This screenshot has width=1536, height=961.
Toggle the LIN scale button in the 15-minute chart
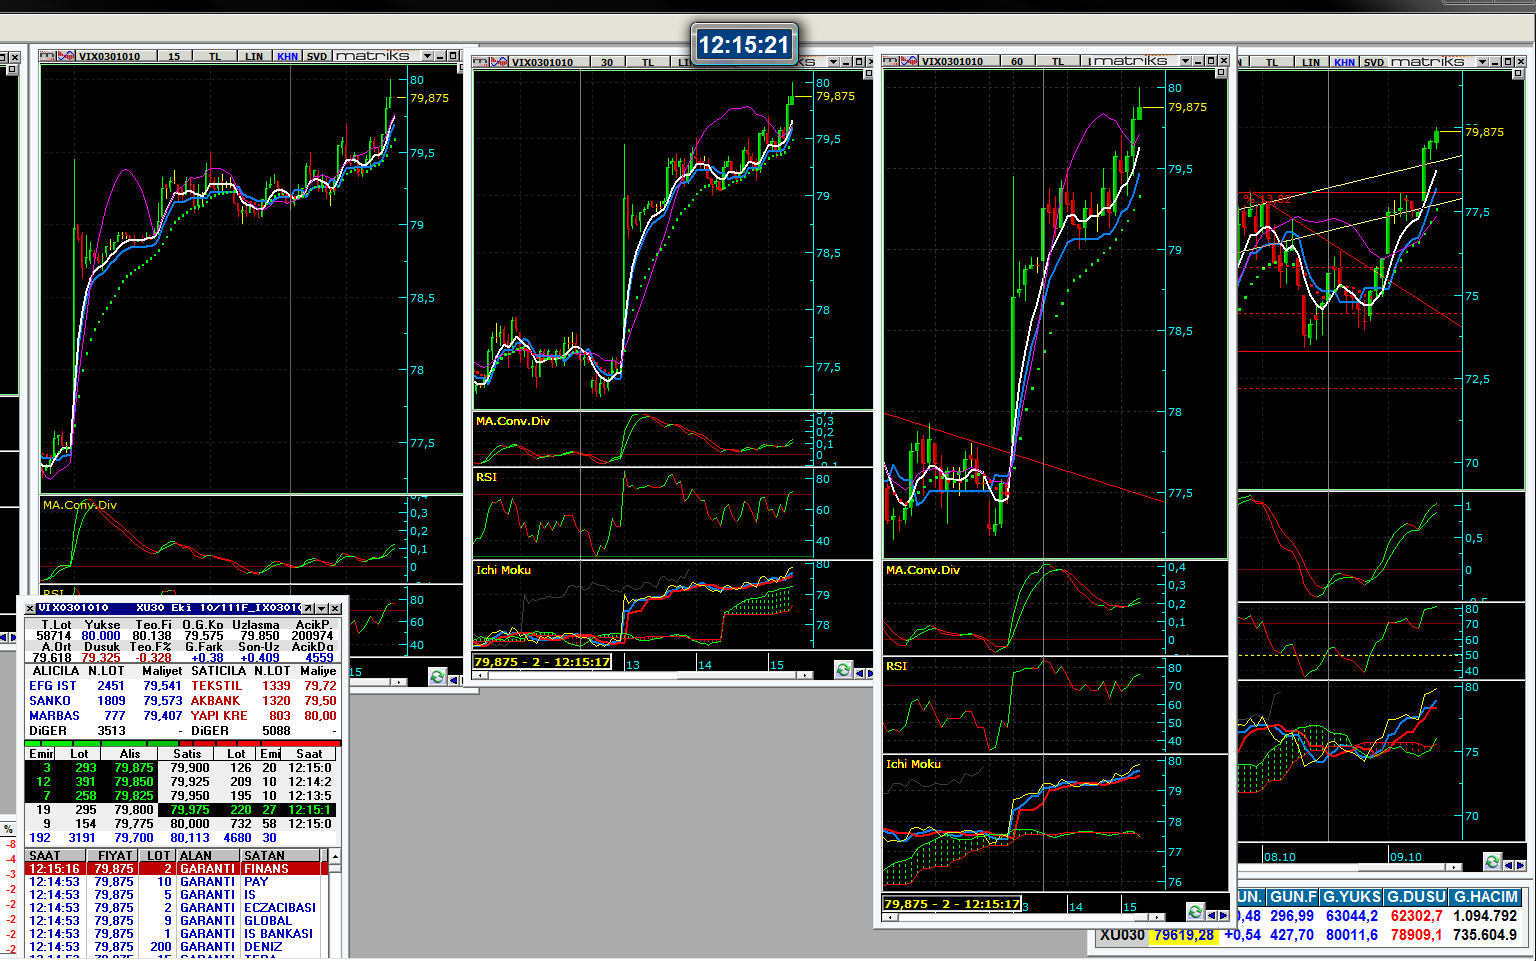click(x=254, y=56)
